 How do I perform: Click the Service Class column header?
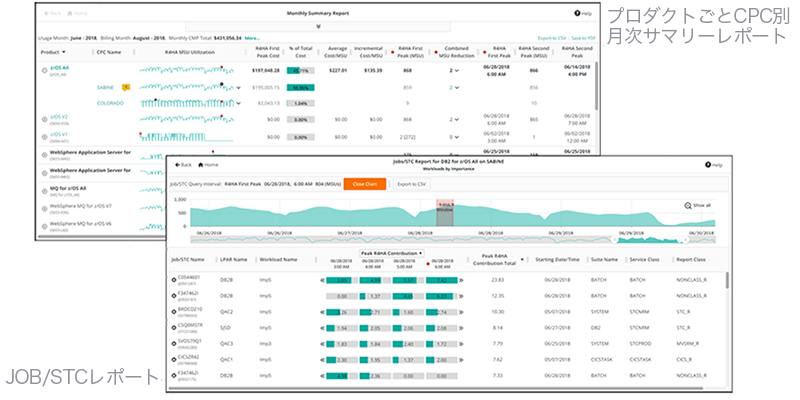coord(644,260)
